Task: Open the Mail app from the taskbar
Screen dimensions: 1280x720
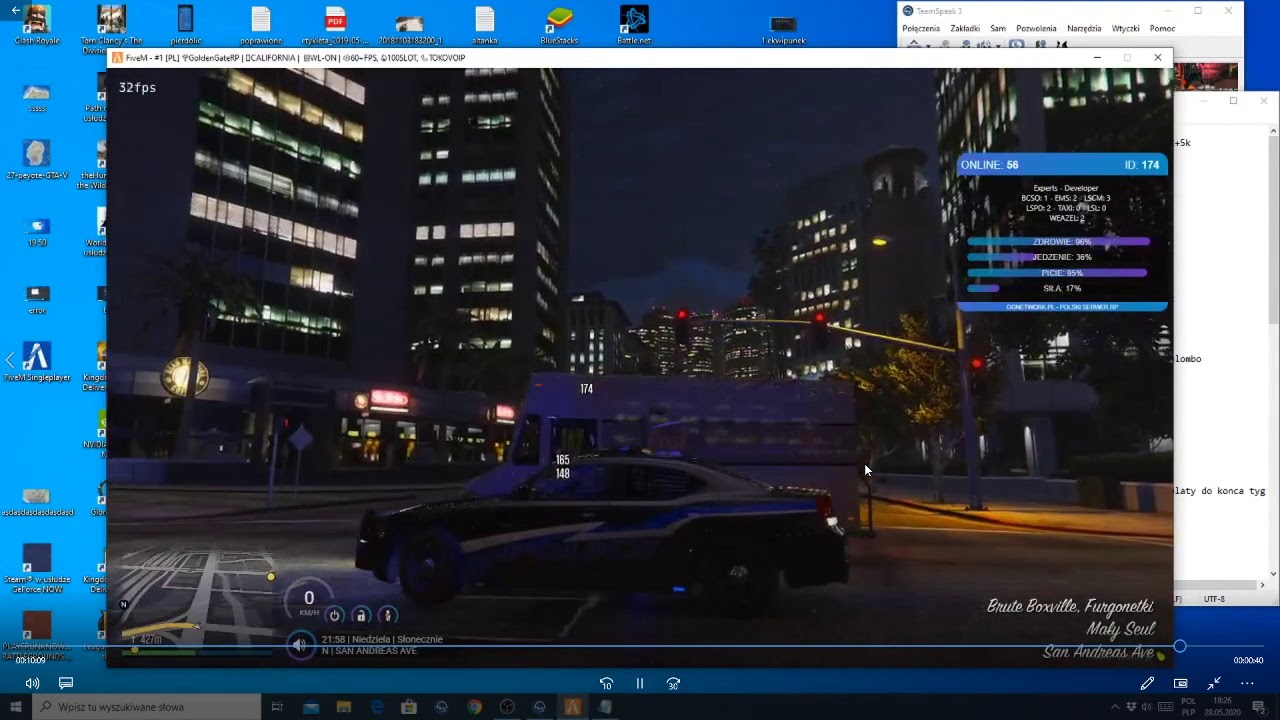Action: point(311,707)
